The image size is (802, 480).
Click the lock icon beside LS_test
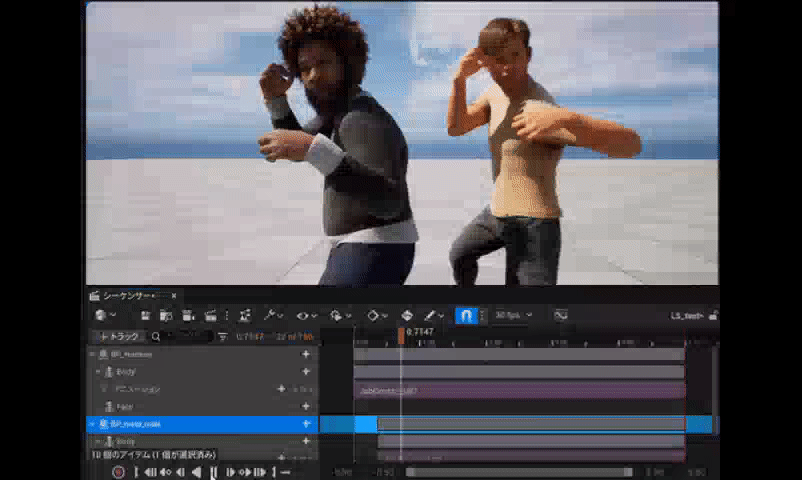click(713, 316)
